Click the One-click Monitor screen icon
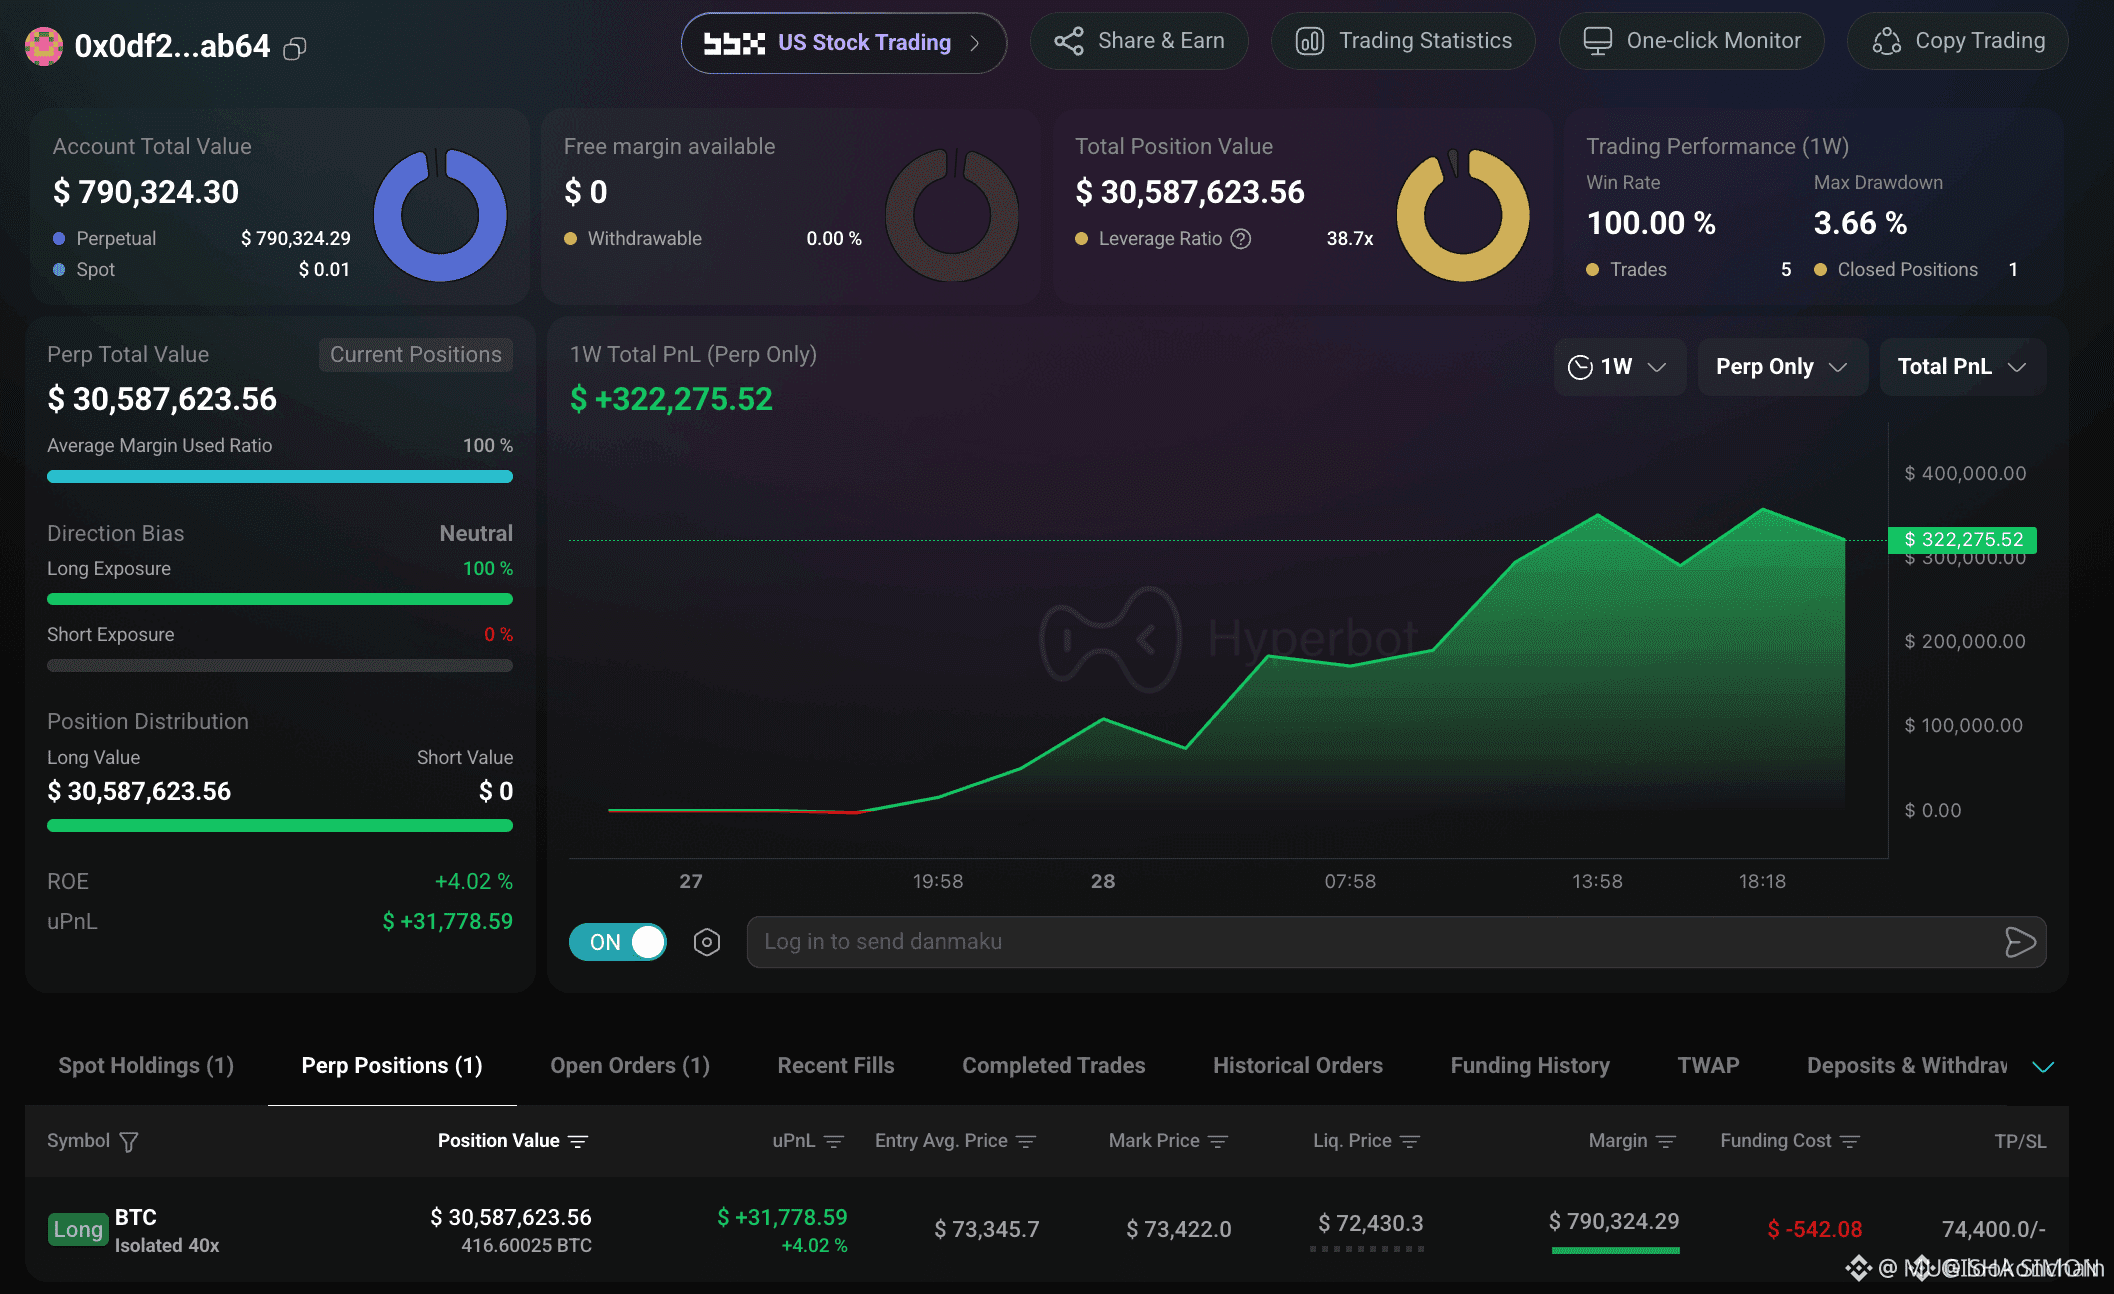This screenshot has width=2114, height=1294. [x=1598, y=41]
